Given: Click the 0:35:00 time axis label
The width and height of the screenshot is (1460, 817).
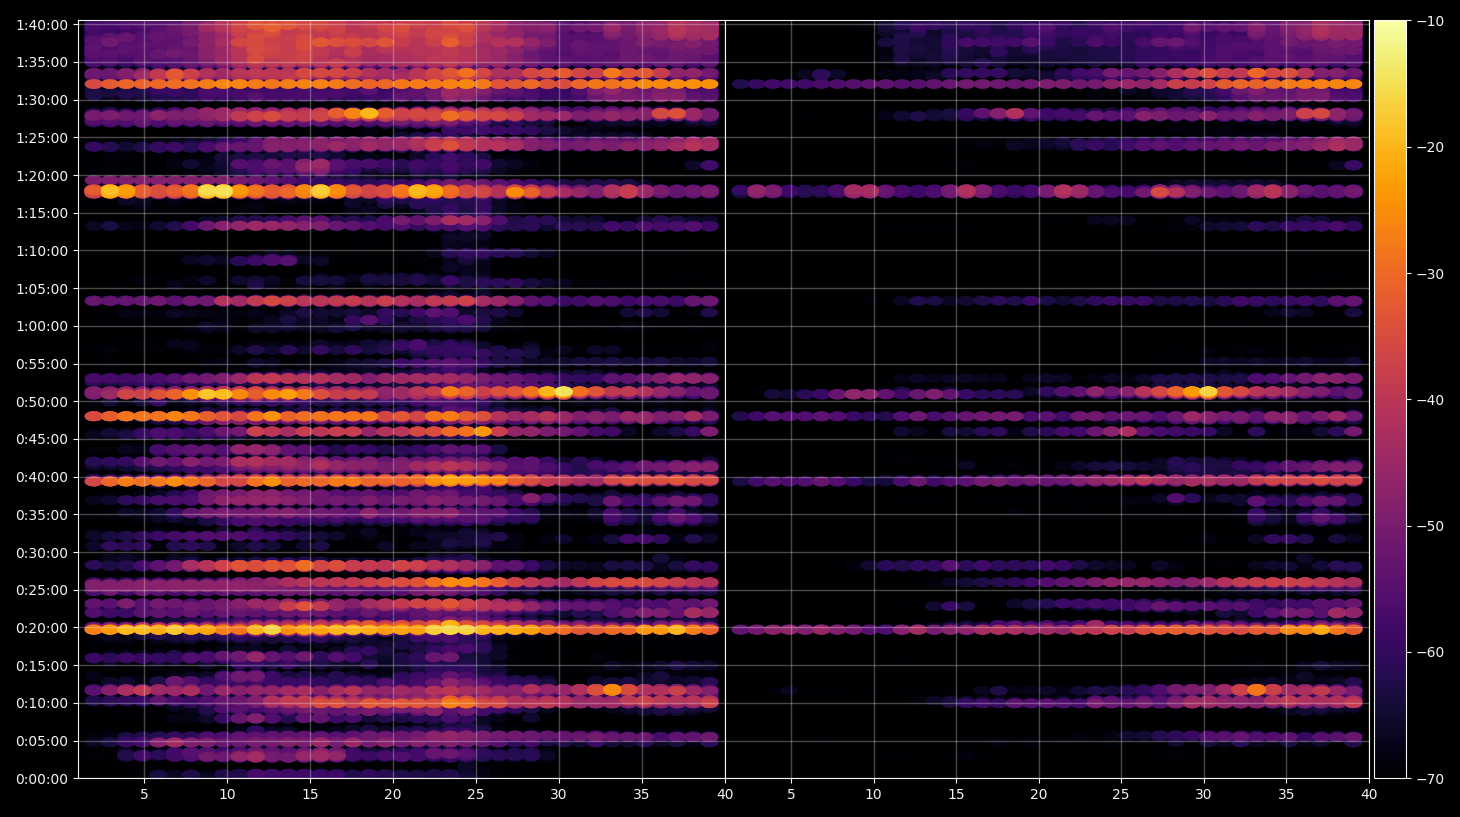Looking at the screenshot, I should click(42, 515).
